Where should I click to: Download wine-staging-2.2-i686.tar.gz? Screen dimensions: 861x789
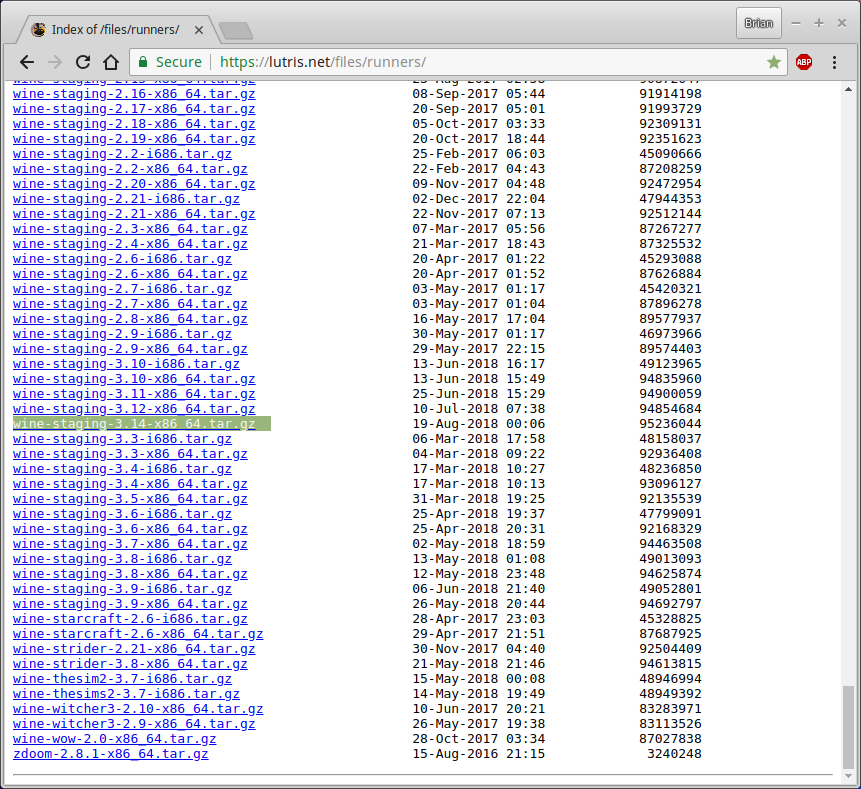[x=122, y=154]
